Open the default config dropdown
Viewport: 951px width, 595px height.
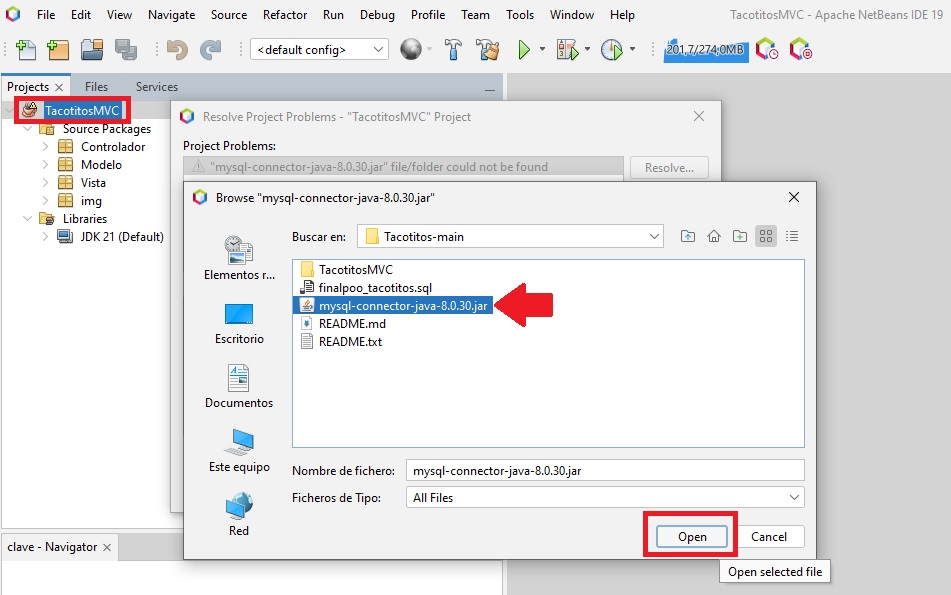pos(319,50)
